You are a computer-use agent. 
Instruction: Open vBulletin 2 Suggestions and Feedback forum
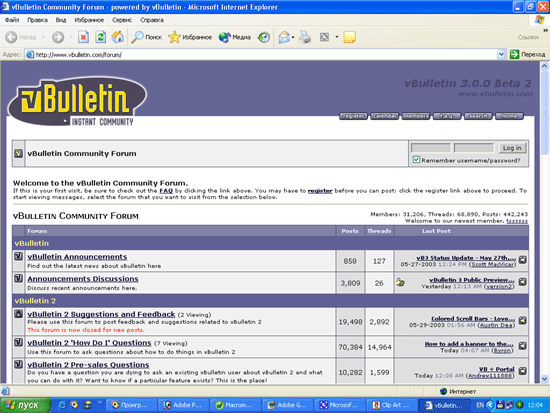pyautogui.click(x=101, y=314)
